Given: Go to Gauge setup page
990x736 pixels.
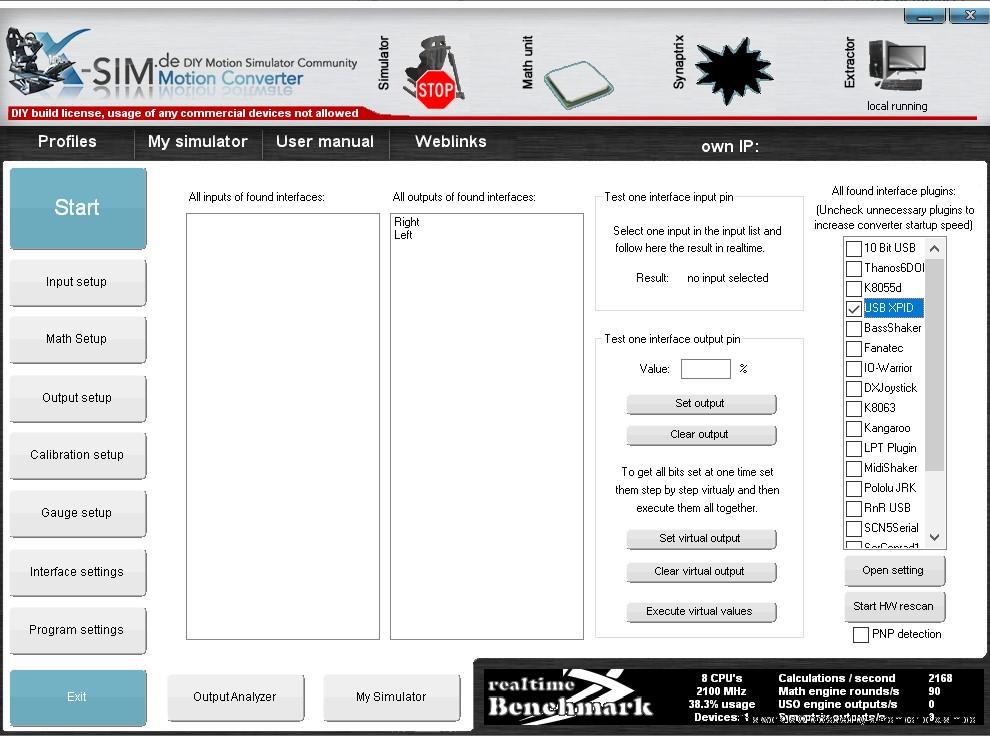Looking at the screenshot, I should tap(77, 513).
